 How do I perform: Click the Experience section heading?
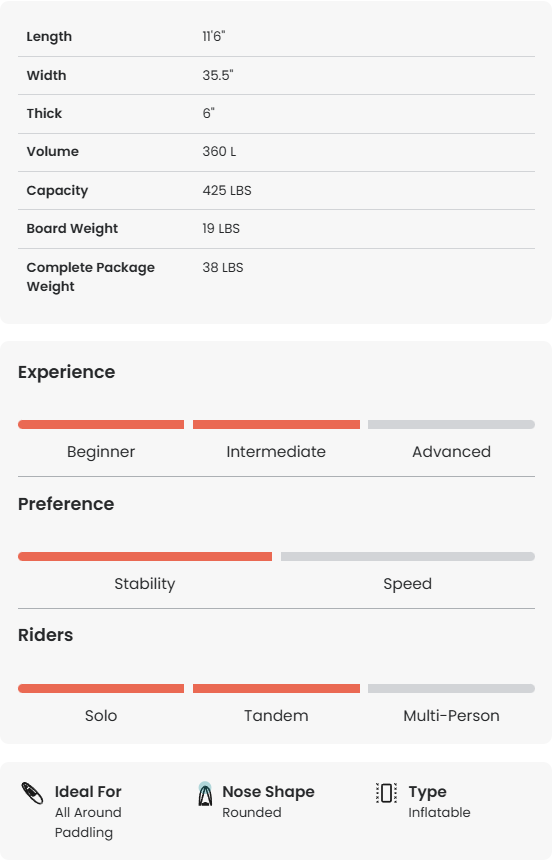67,372
